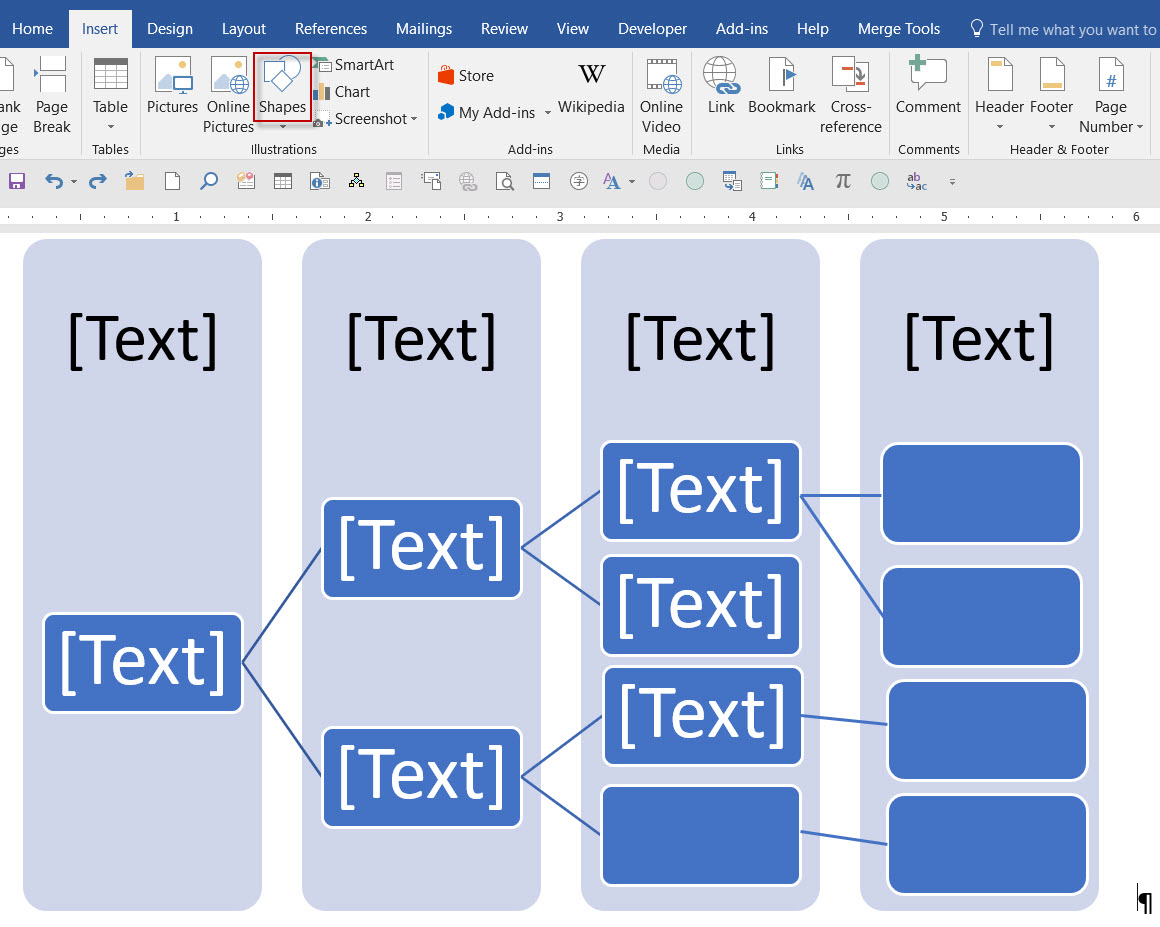The image size is (1160, 927).
Task: Open the Wikipedia add-in
Action: point(591,90)
